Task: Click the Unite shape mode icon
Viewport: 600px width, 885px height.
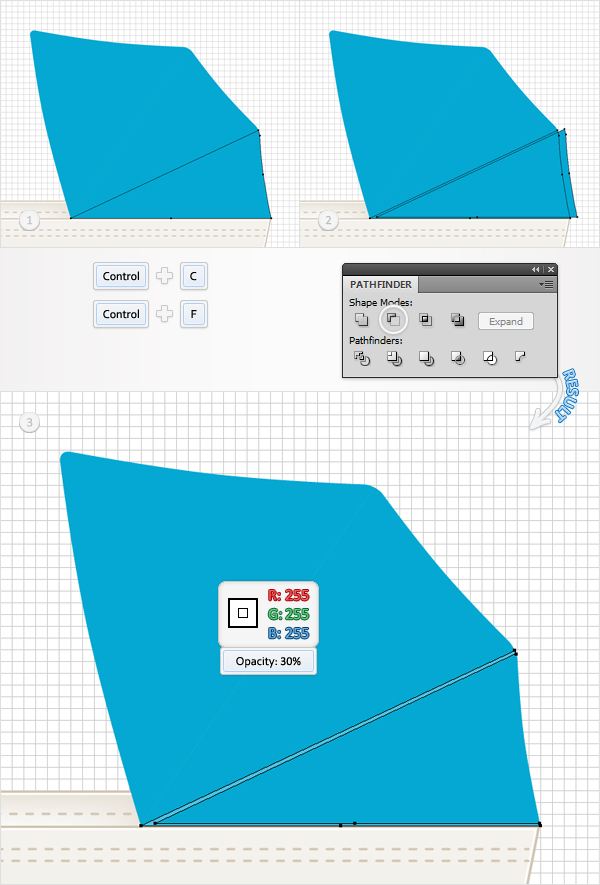Action: pos(361,320)
